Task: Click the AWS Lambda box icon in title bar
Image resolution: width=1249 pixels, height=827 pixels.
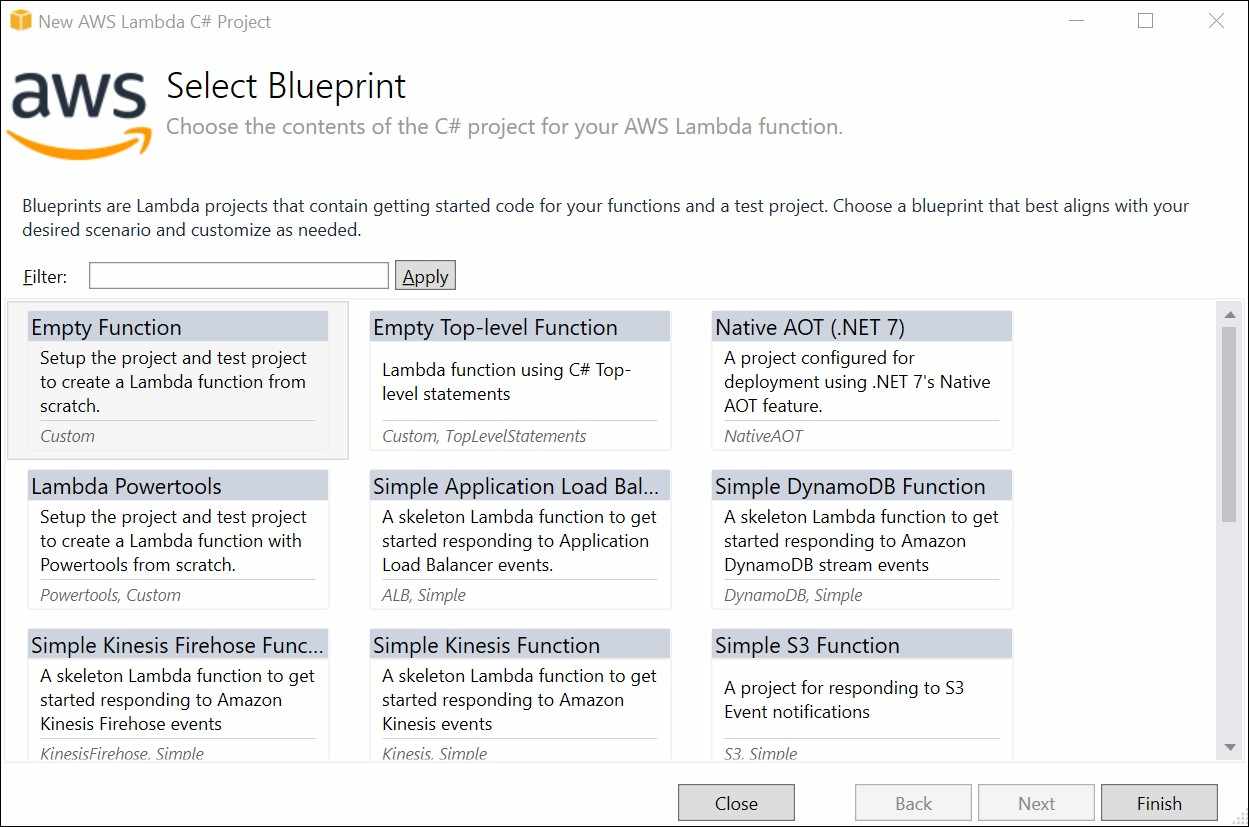Action: 21,21
